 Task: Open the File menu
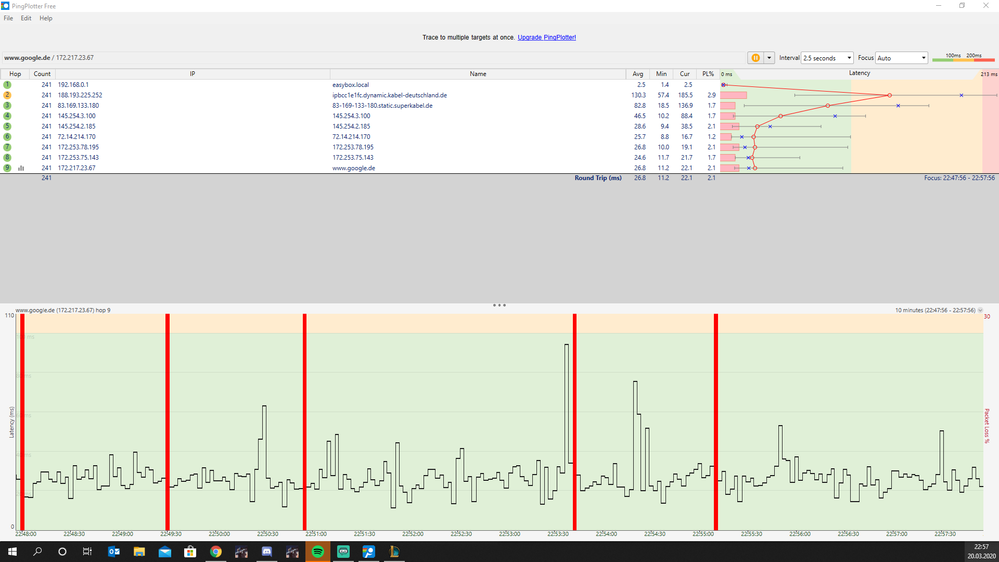(x=8, y=18)
